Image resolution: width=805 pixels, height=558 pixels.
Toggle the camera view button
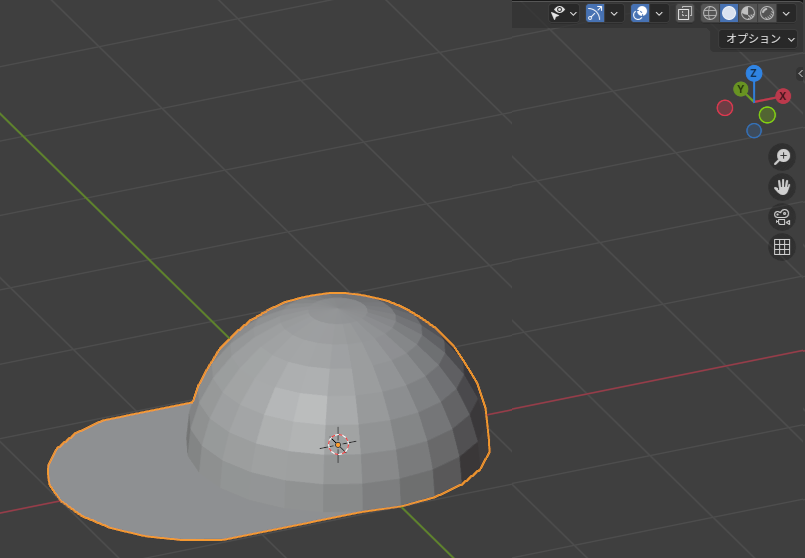click(x=782, y=217)
